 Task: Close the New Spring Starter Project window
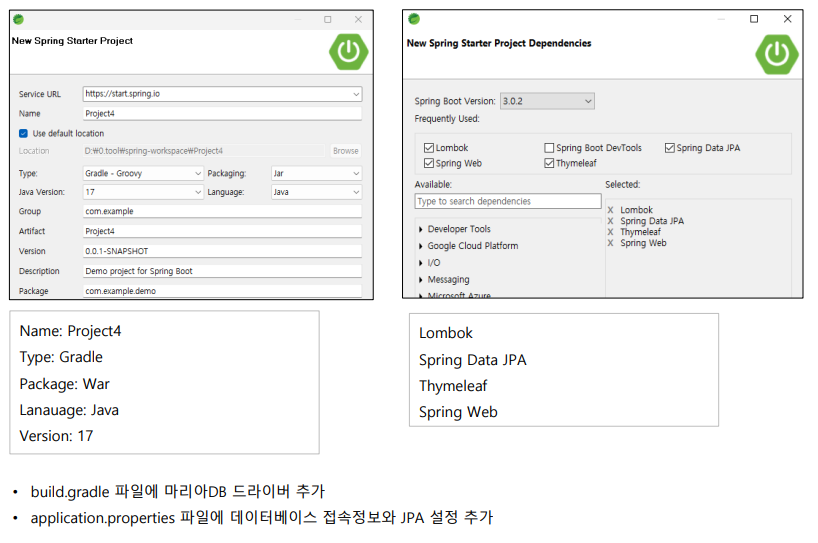pyautogui.click(x=358, y=19)
